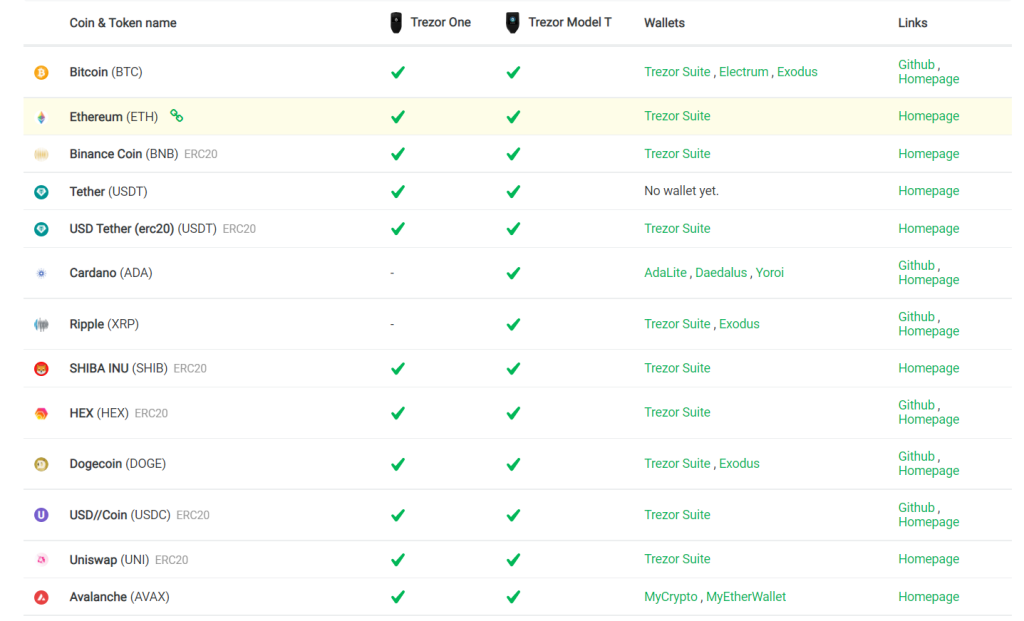Click the Tether (USDT) coin icon
1024x621 pixels.
point(41,192)
